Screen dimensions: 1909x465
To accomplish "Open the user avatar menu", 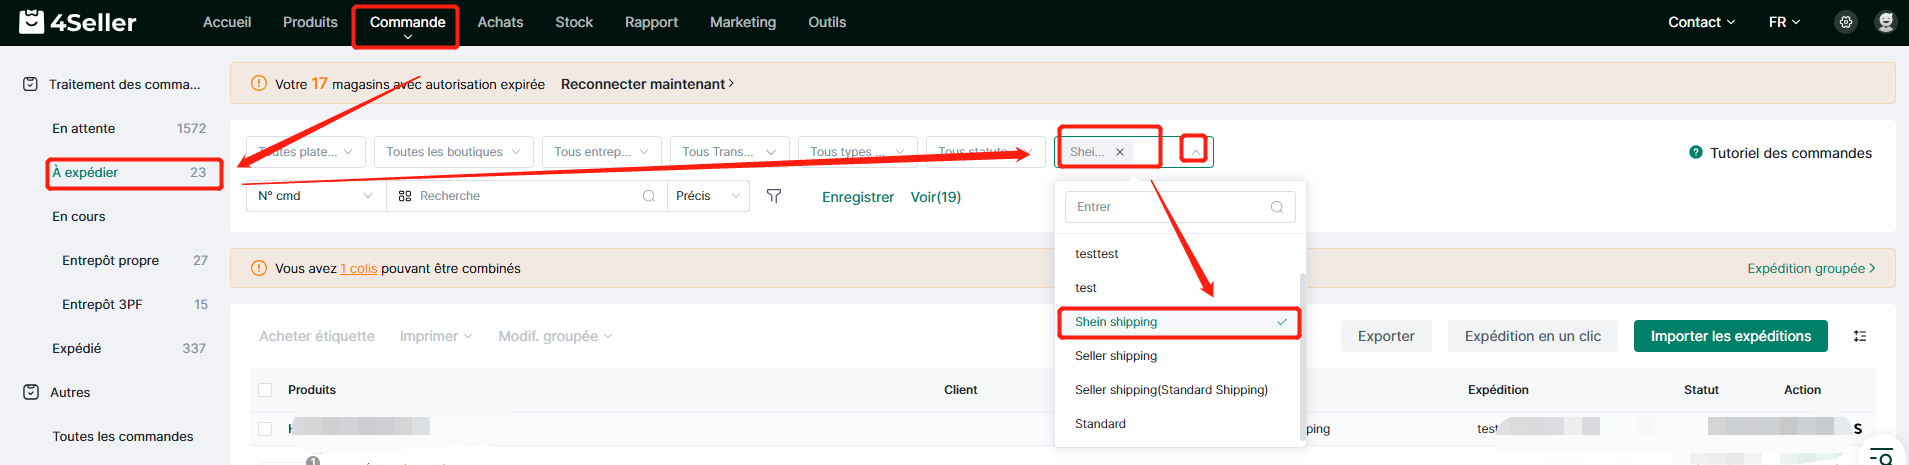I will (1885, 22).
